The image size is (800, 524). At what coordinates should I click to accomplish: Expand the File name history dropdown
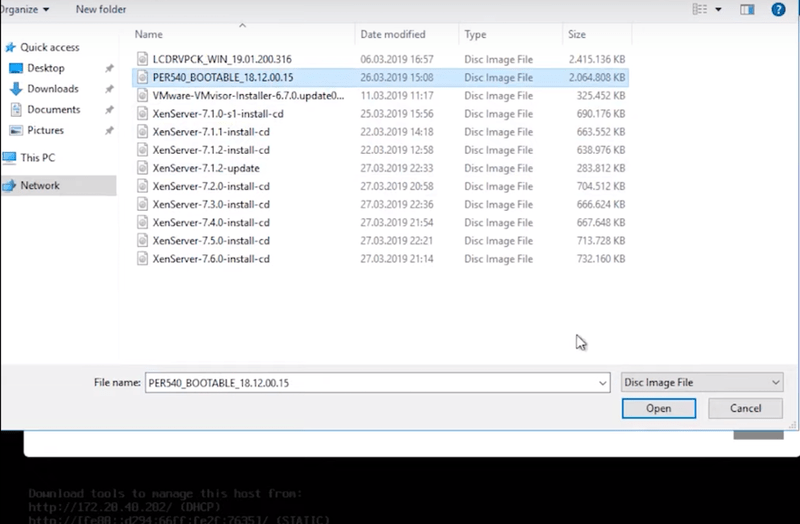tap(601, 383)
